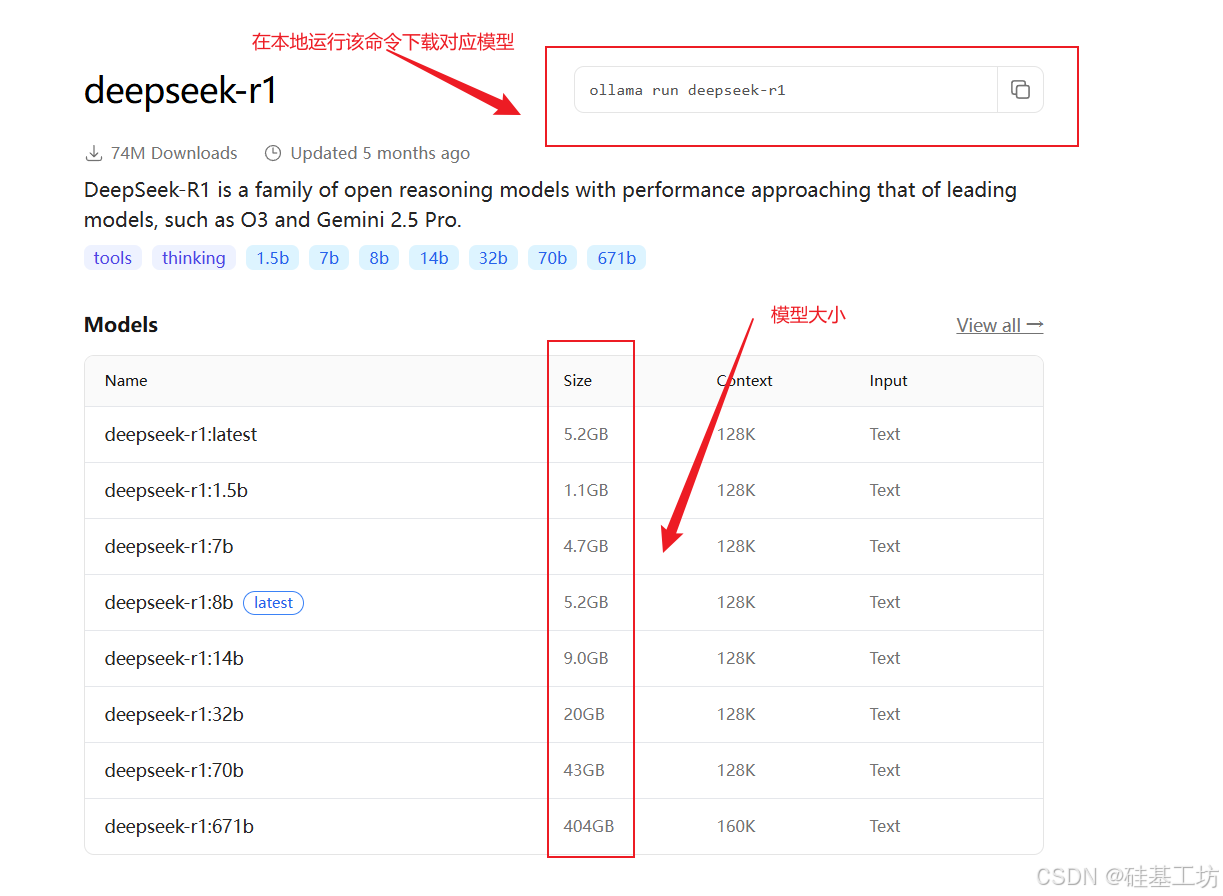Image resolution: width=1223 pixels, height=896 pixels.
Task: Click the ollama run deepseek-r1 command field
Action: tap(786, 90)
